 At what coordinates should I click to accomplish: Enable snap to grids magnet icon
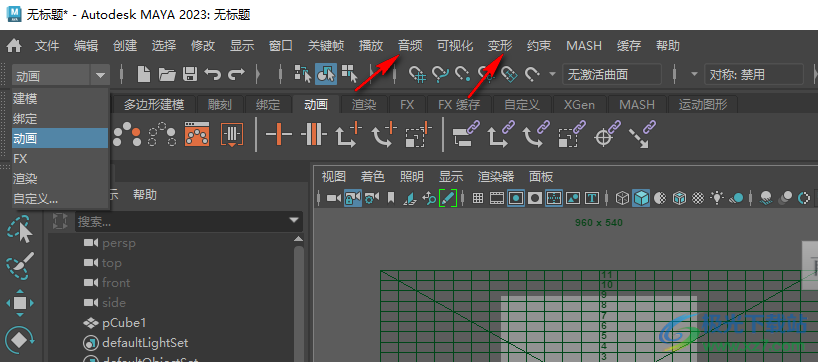pyautogui.click(x=416, y=75)
